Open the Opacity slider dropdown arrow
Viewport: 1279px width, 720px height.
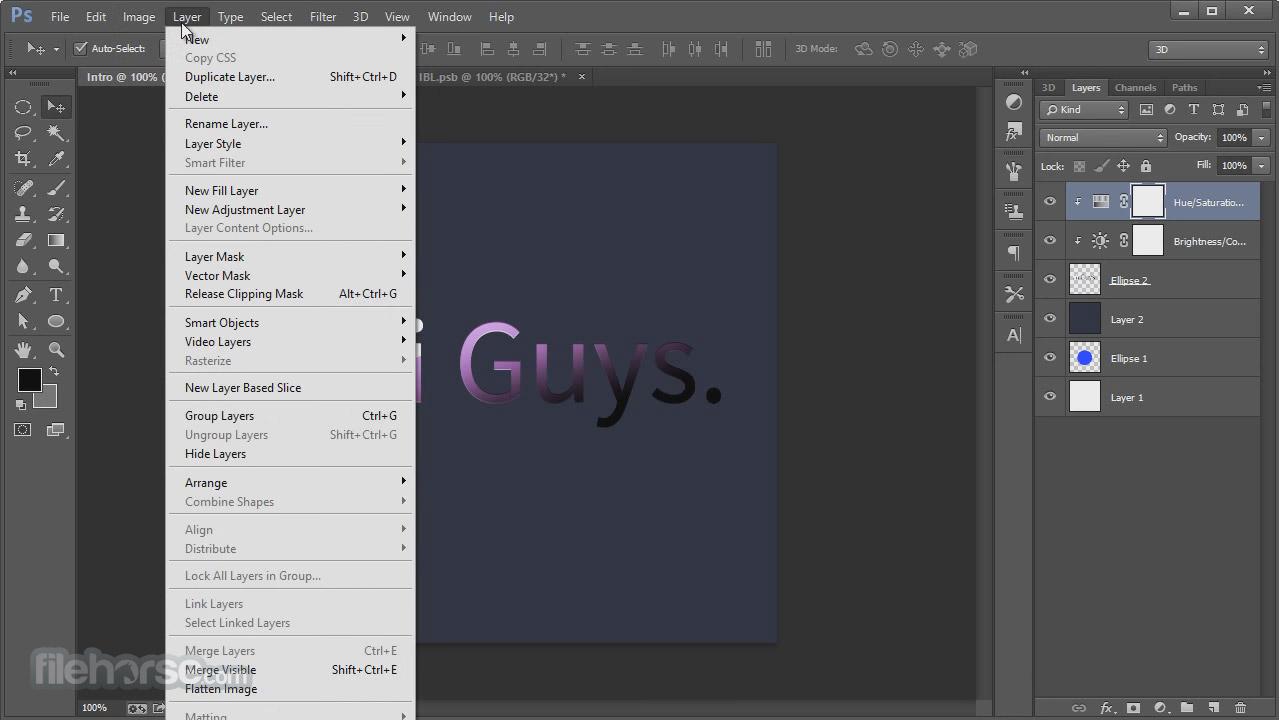[1261, 138]
